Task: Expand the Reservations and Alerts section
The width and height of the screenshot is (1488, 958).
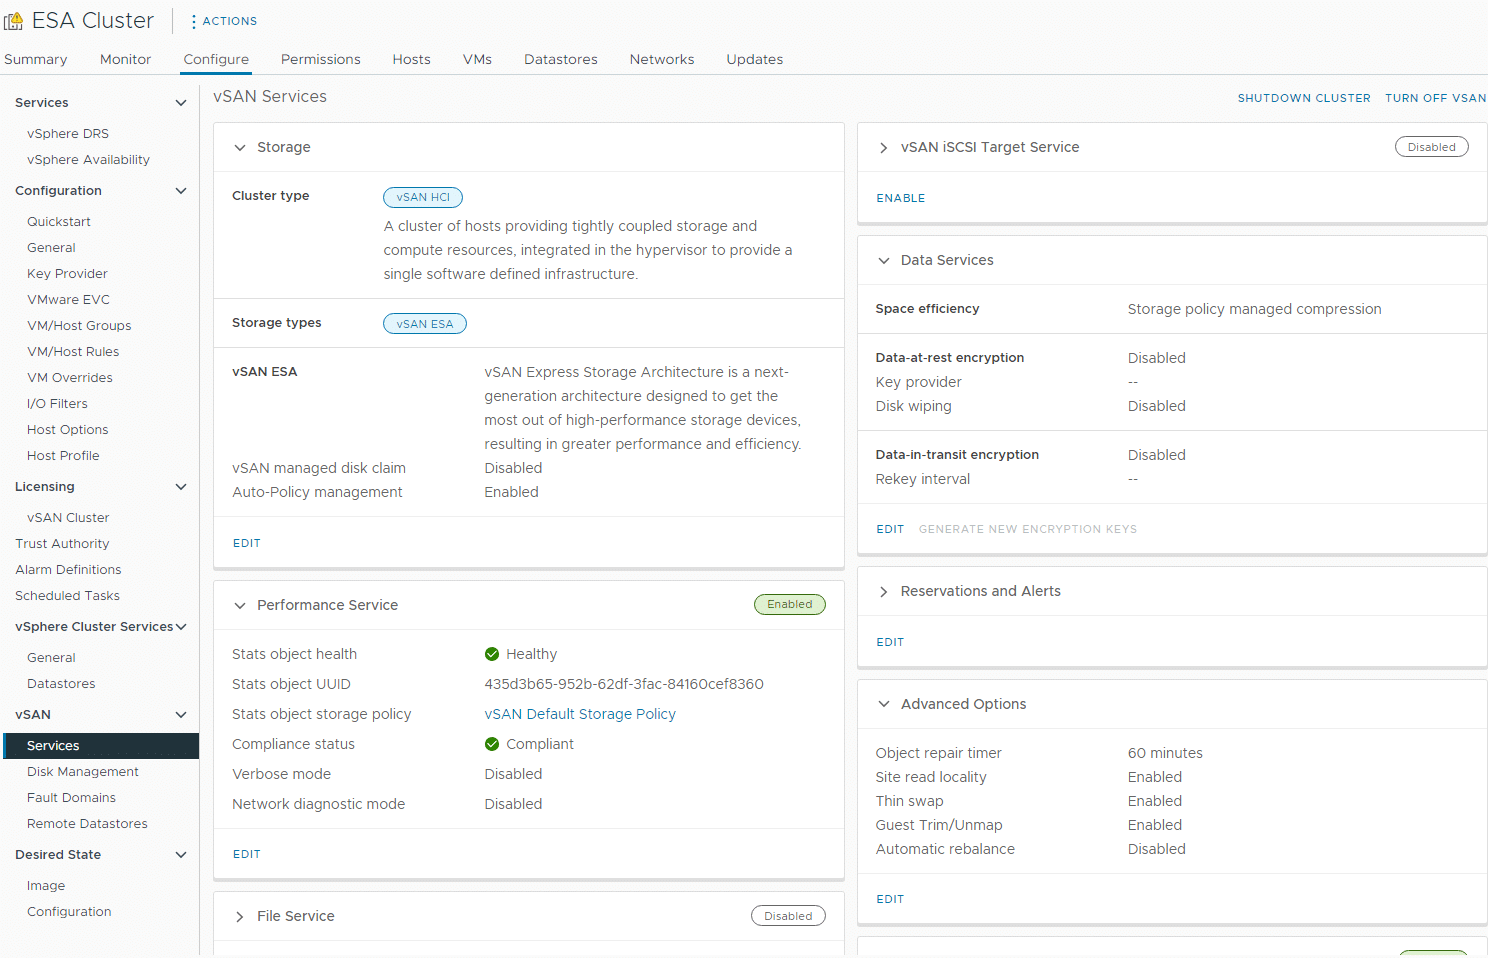Action: [884, 592]
